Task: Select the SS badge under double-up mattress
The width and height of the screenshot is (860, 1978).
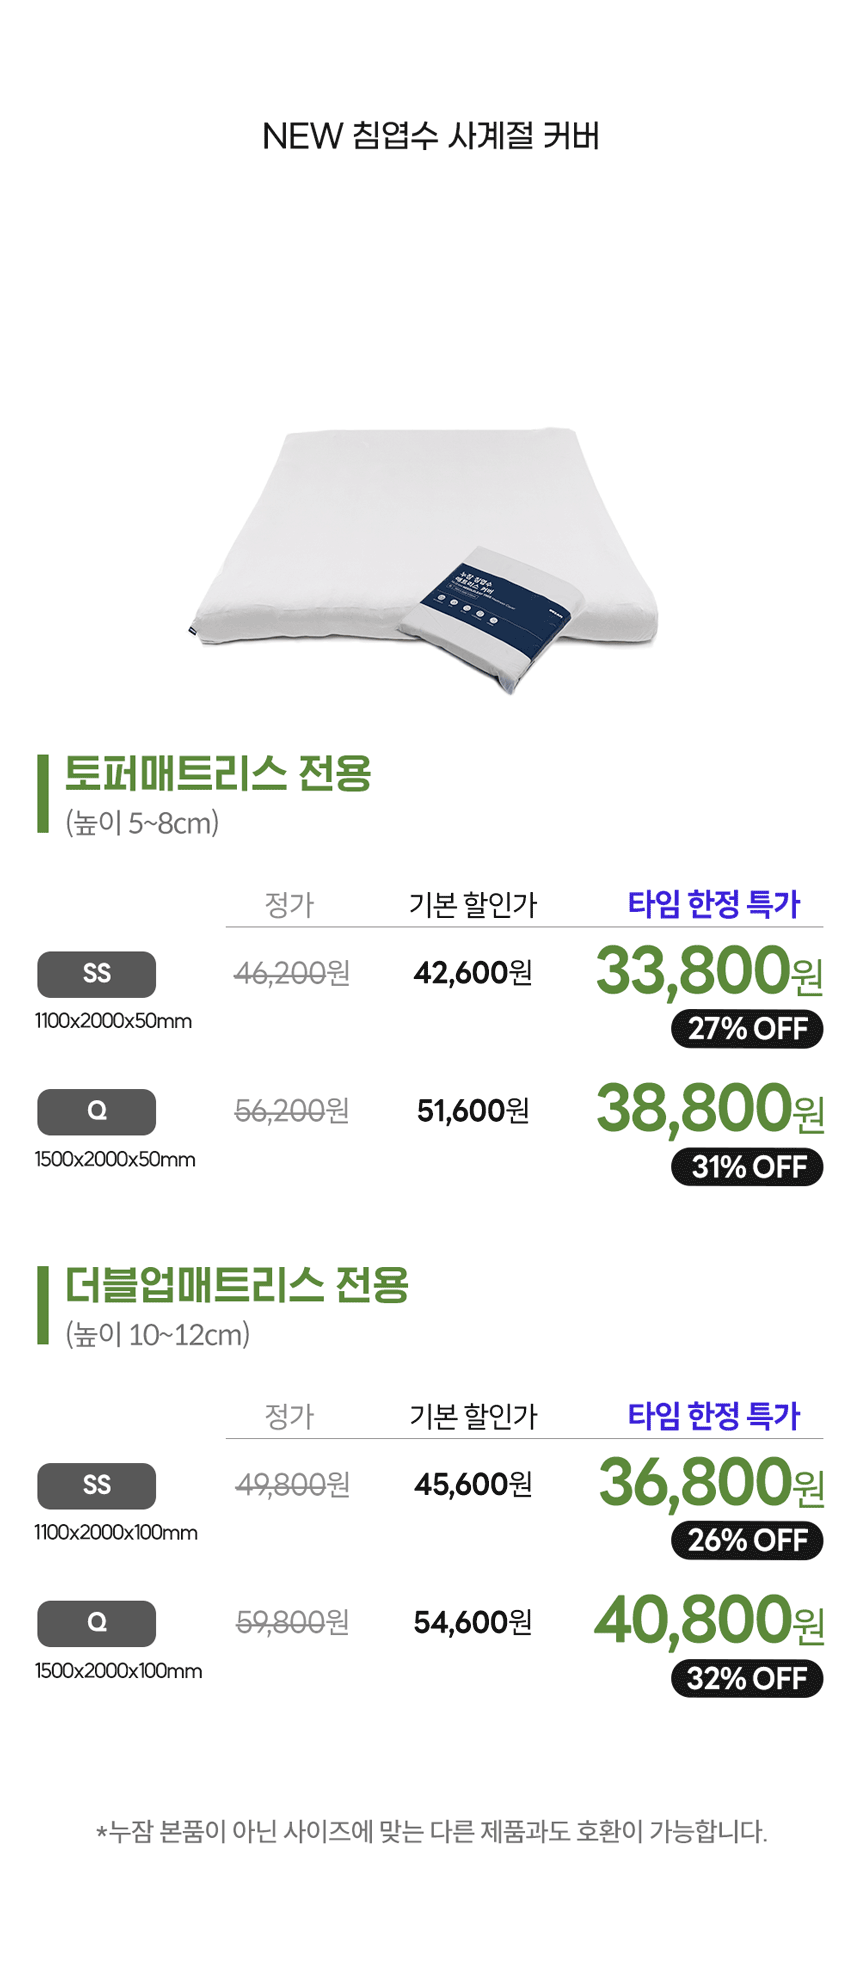Action: point(97,1486)
